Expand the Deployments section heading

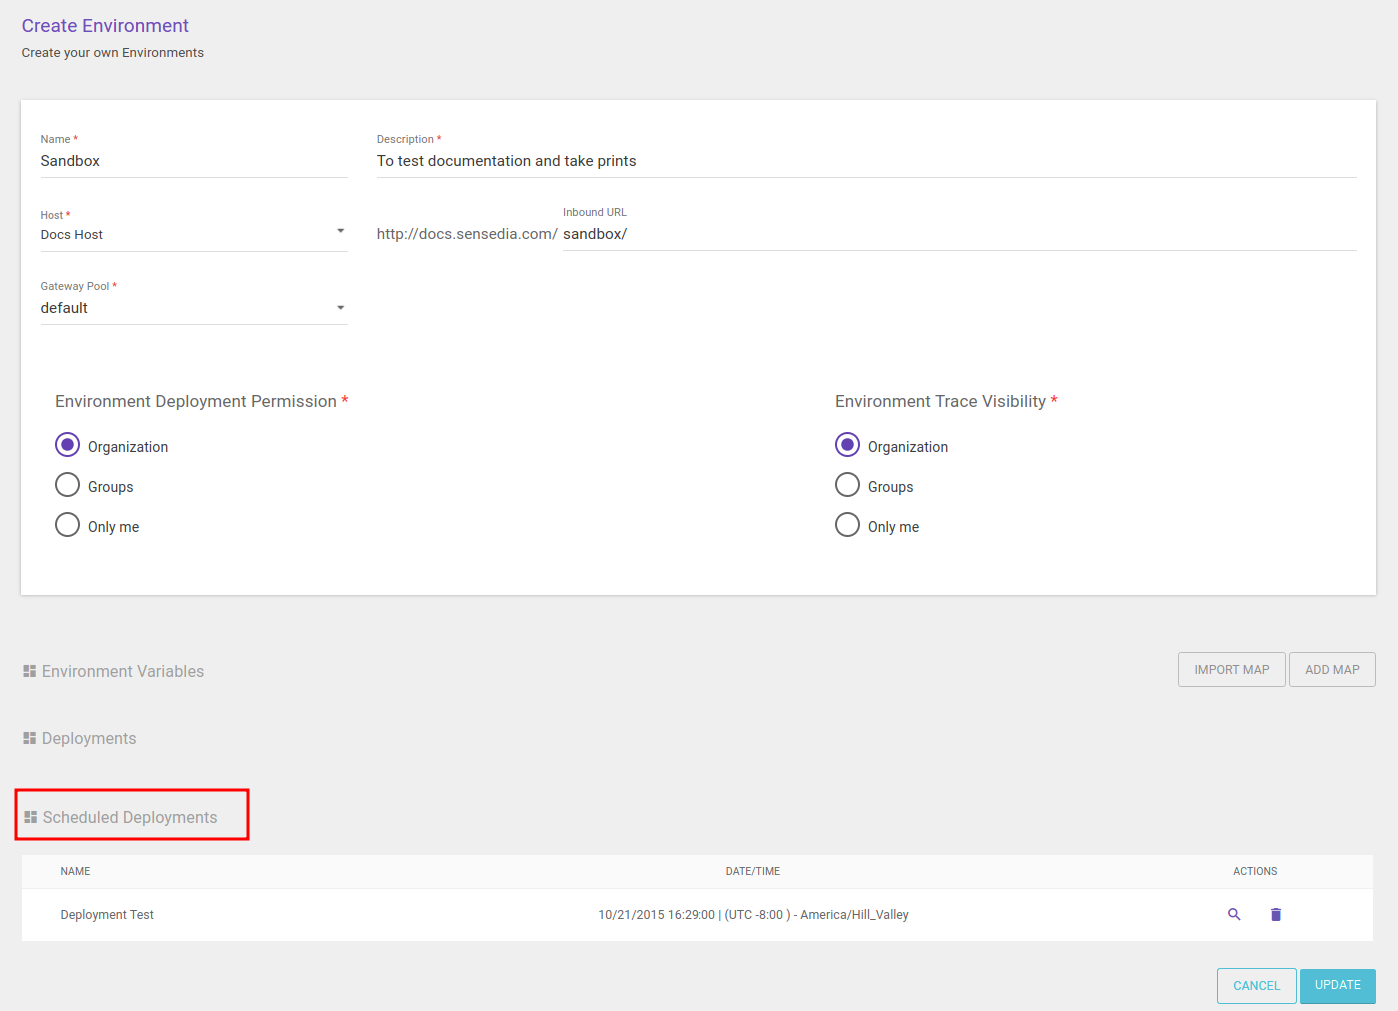click(89, 738)
